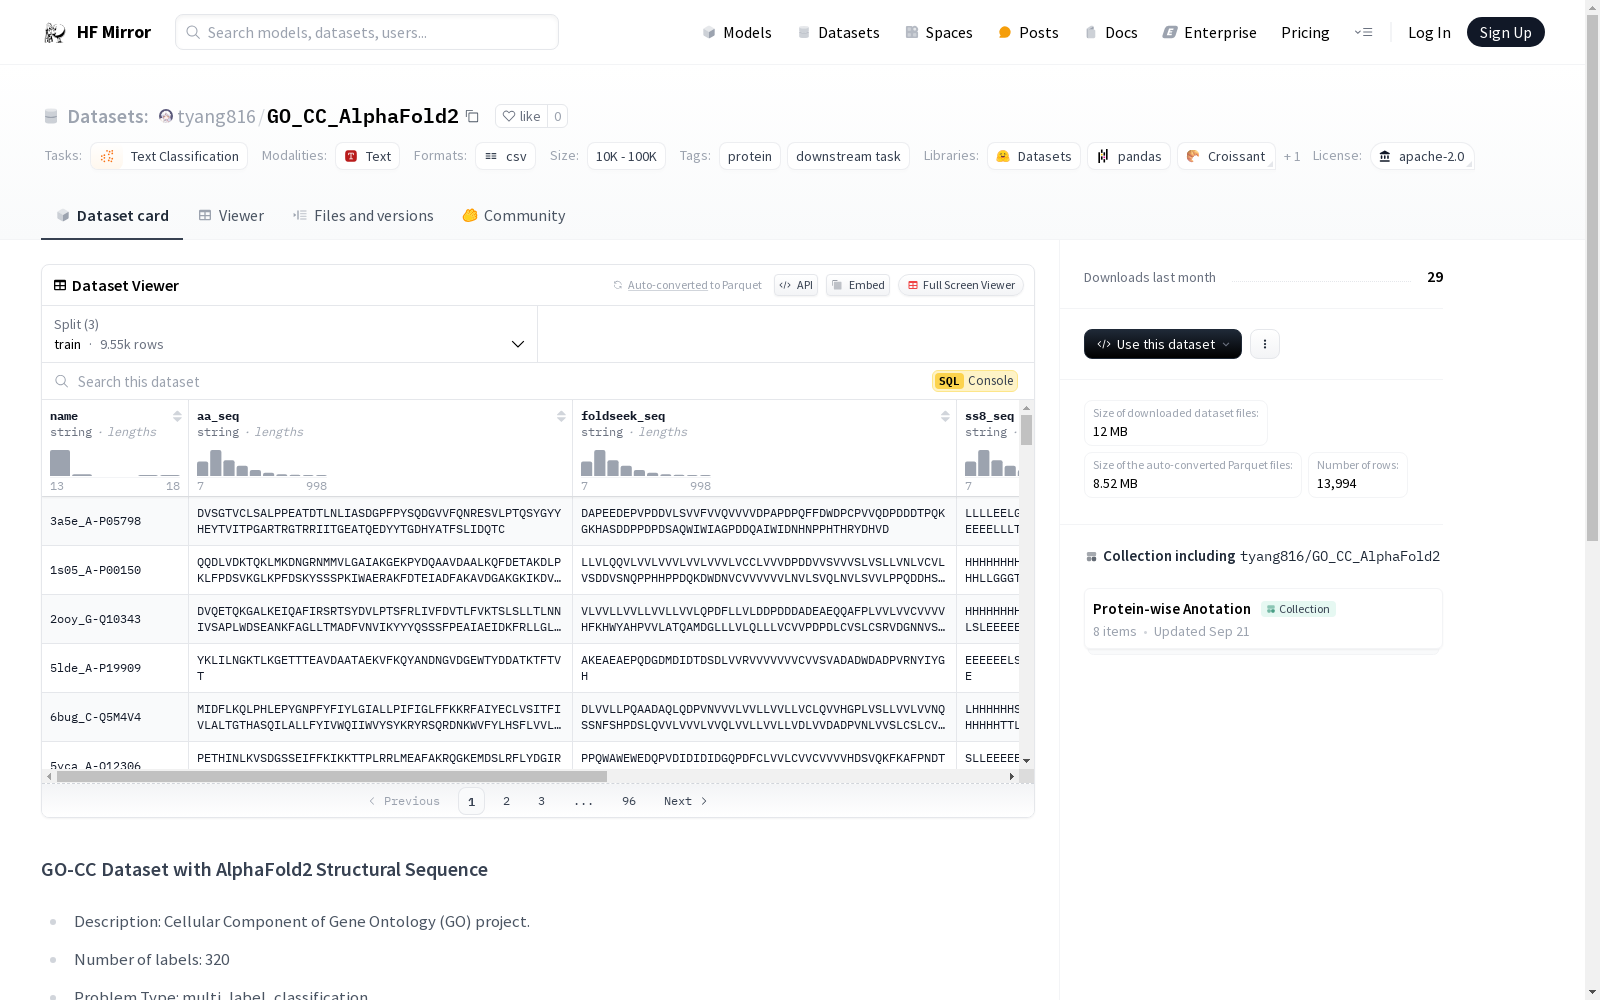1600x1000 pixels.
Task: Open Models in the top navigation
Action: 737,32
